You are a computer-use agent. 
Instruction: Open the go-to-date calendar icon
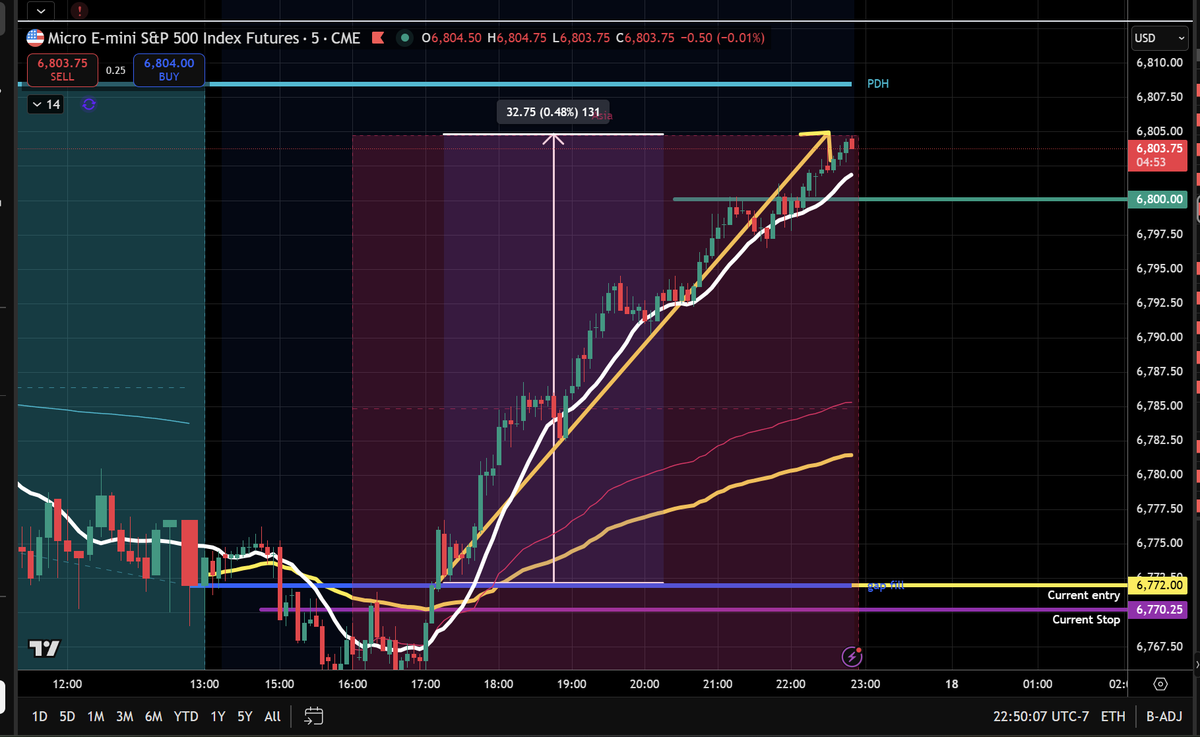314,716
